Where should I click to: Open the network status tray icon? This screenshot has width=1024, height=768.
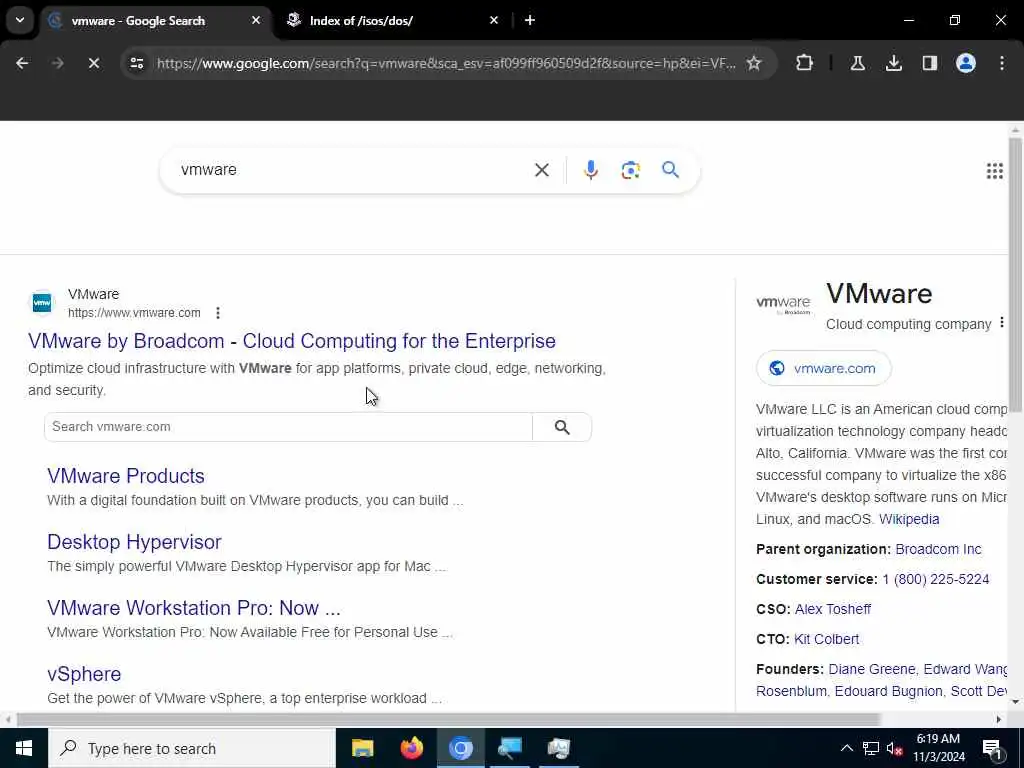point(871,748)
